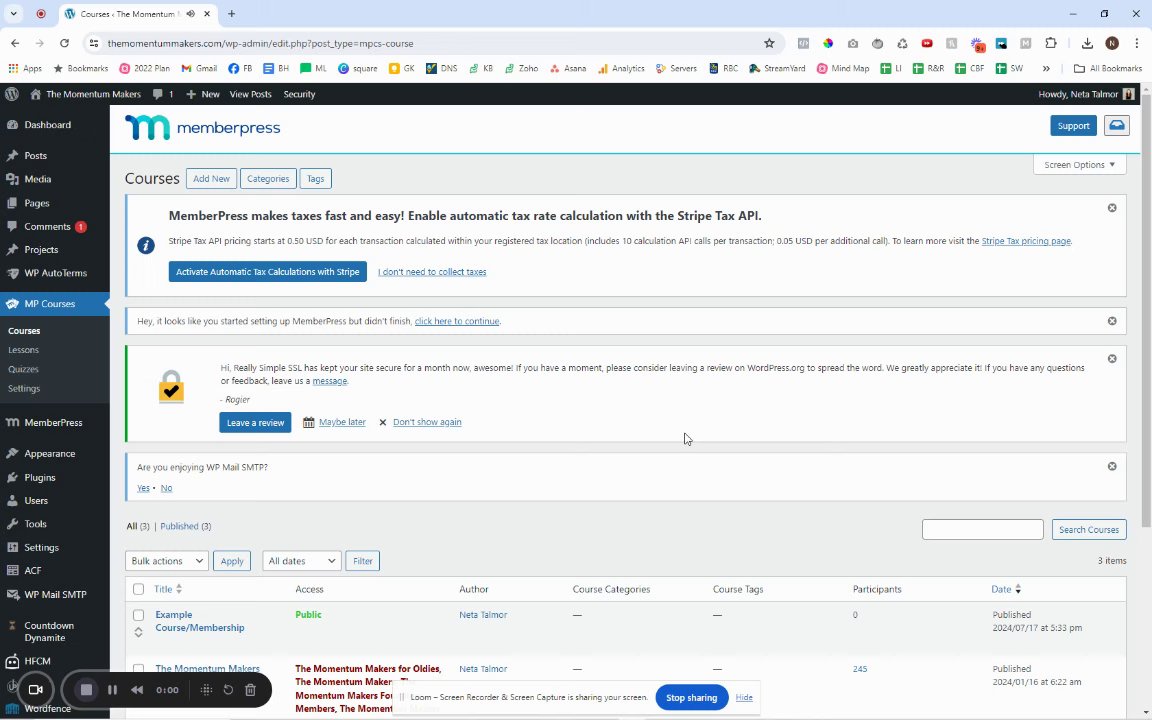Click Leave a review button

pyautogui.click(x=255, y=422)
